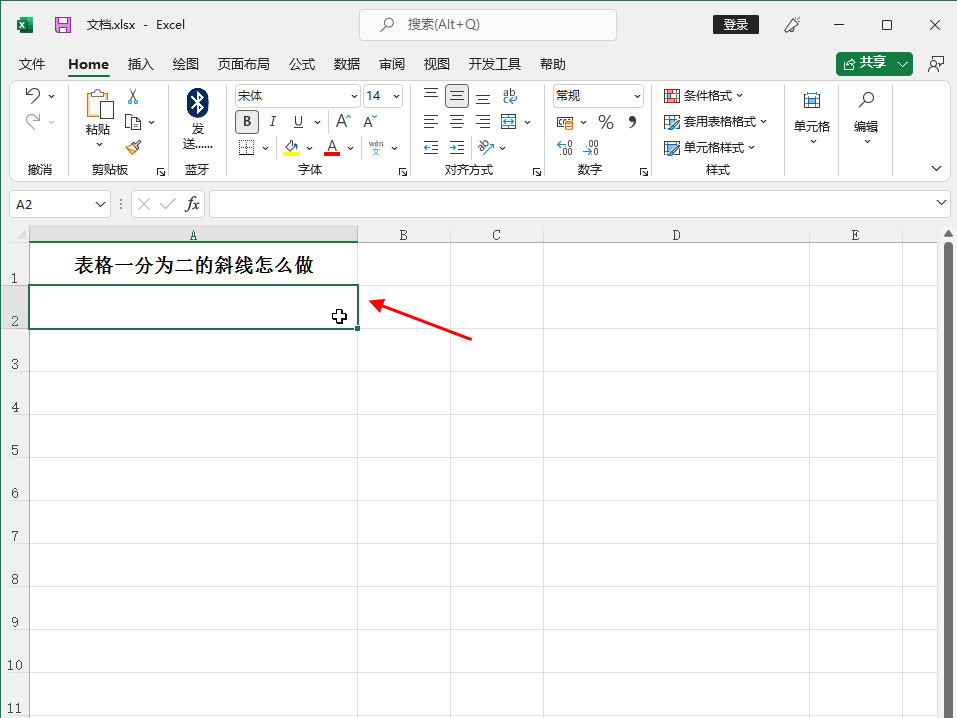957x718 pixels.
Task: Click the Paste clipboard icon
Action: [99, 104]
